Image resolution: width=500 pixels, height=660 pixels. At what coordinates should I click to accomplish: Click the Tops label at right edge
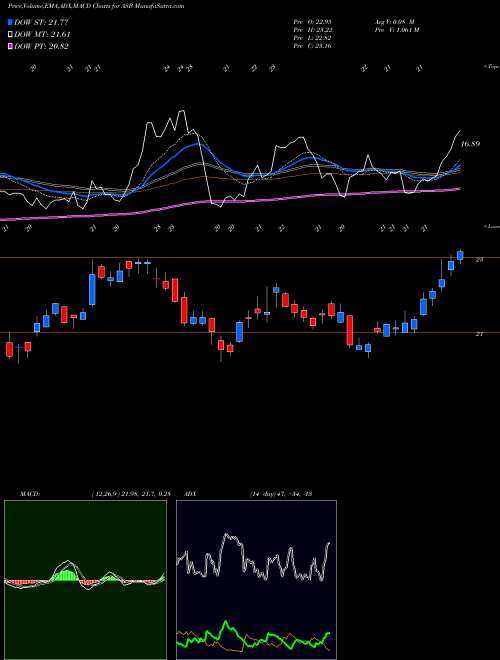pos(492,67)
